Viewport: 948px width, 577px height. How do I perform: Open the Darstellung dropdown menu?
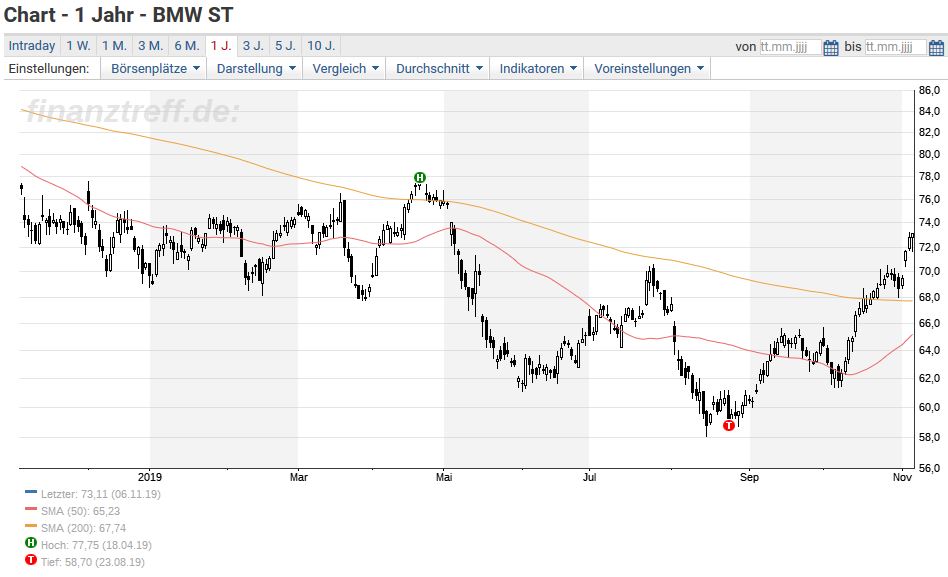255,69
